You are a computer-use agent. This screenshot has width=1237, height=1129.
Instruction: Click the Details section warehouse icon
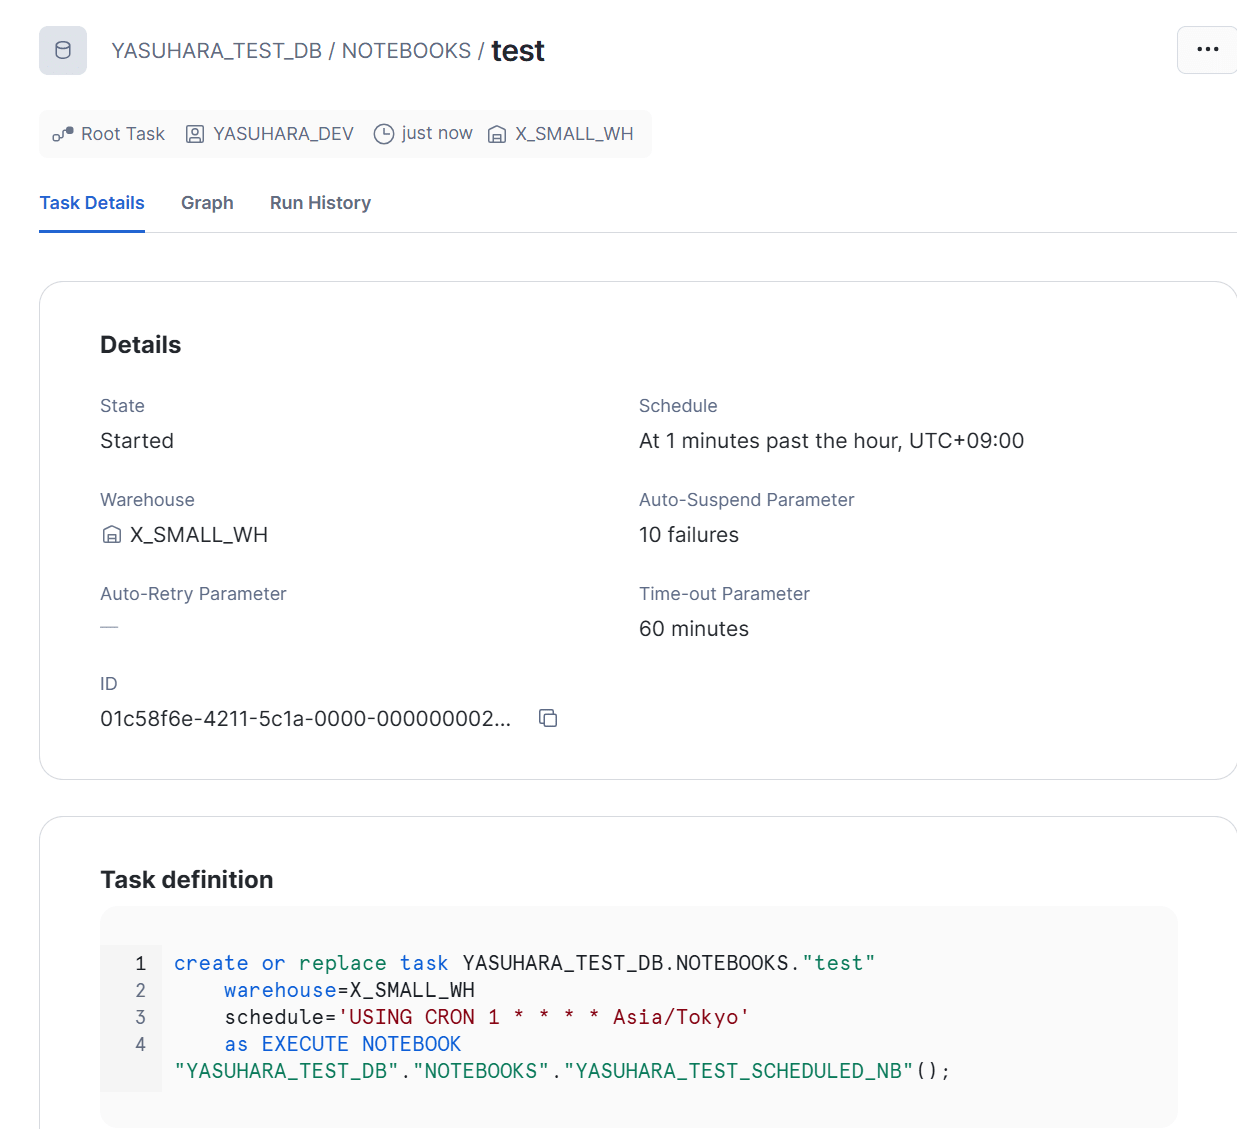coord(112,535)
